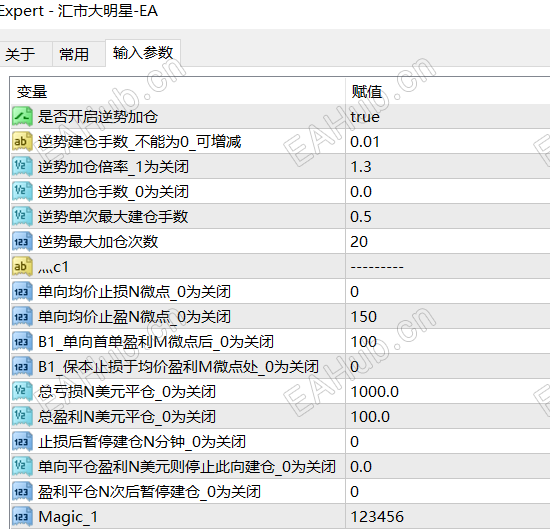The height and width of the screenshot is (529, 550).
Task: Select the ,,,,c1 variable name
Action: click(x=53, y=267)
